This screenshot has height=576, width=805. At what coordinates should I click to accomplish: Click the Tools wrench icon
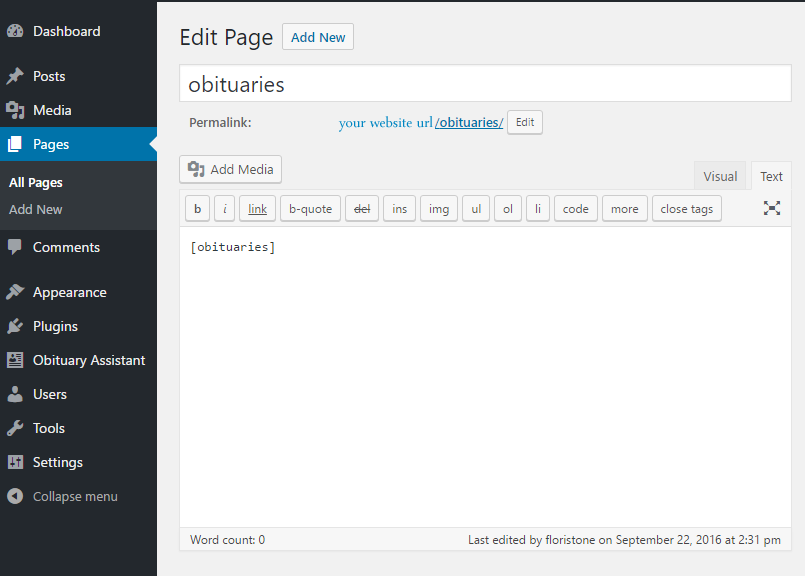click(x=15, y=429)
